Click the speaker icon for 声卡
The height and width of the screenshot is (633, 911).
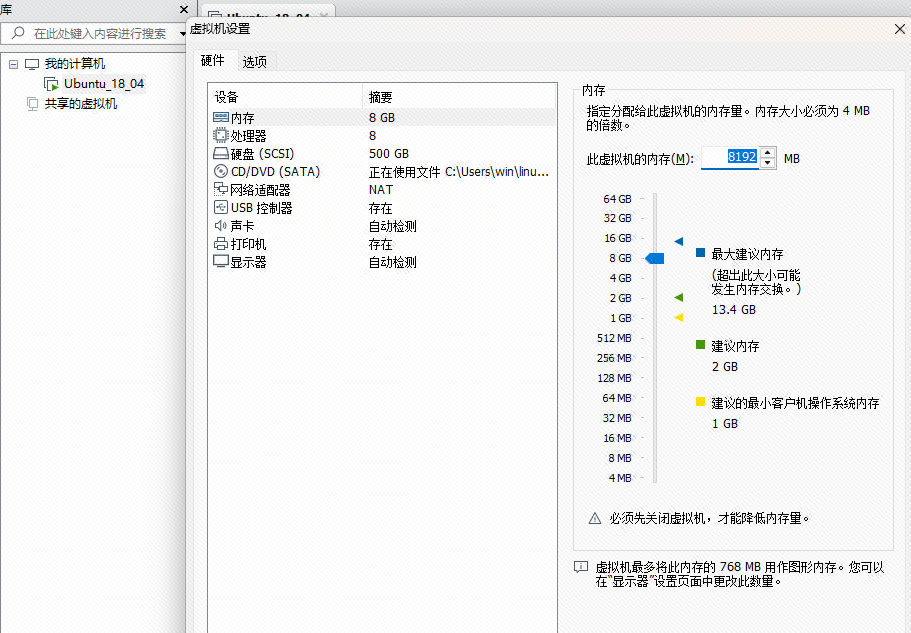(x=220, y=225)
